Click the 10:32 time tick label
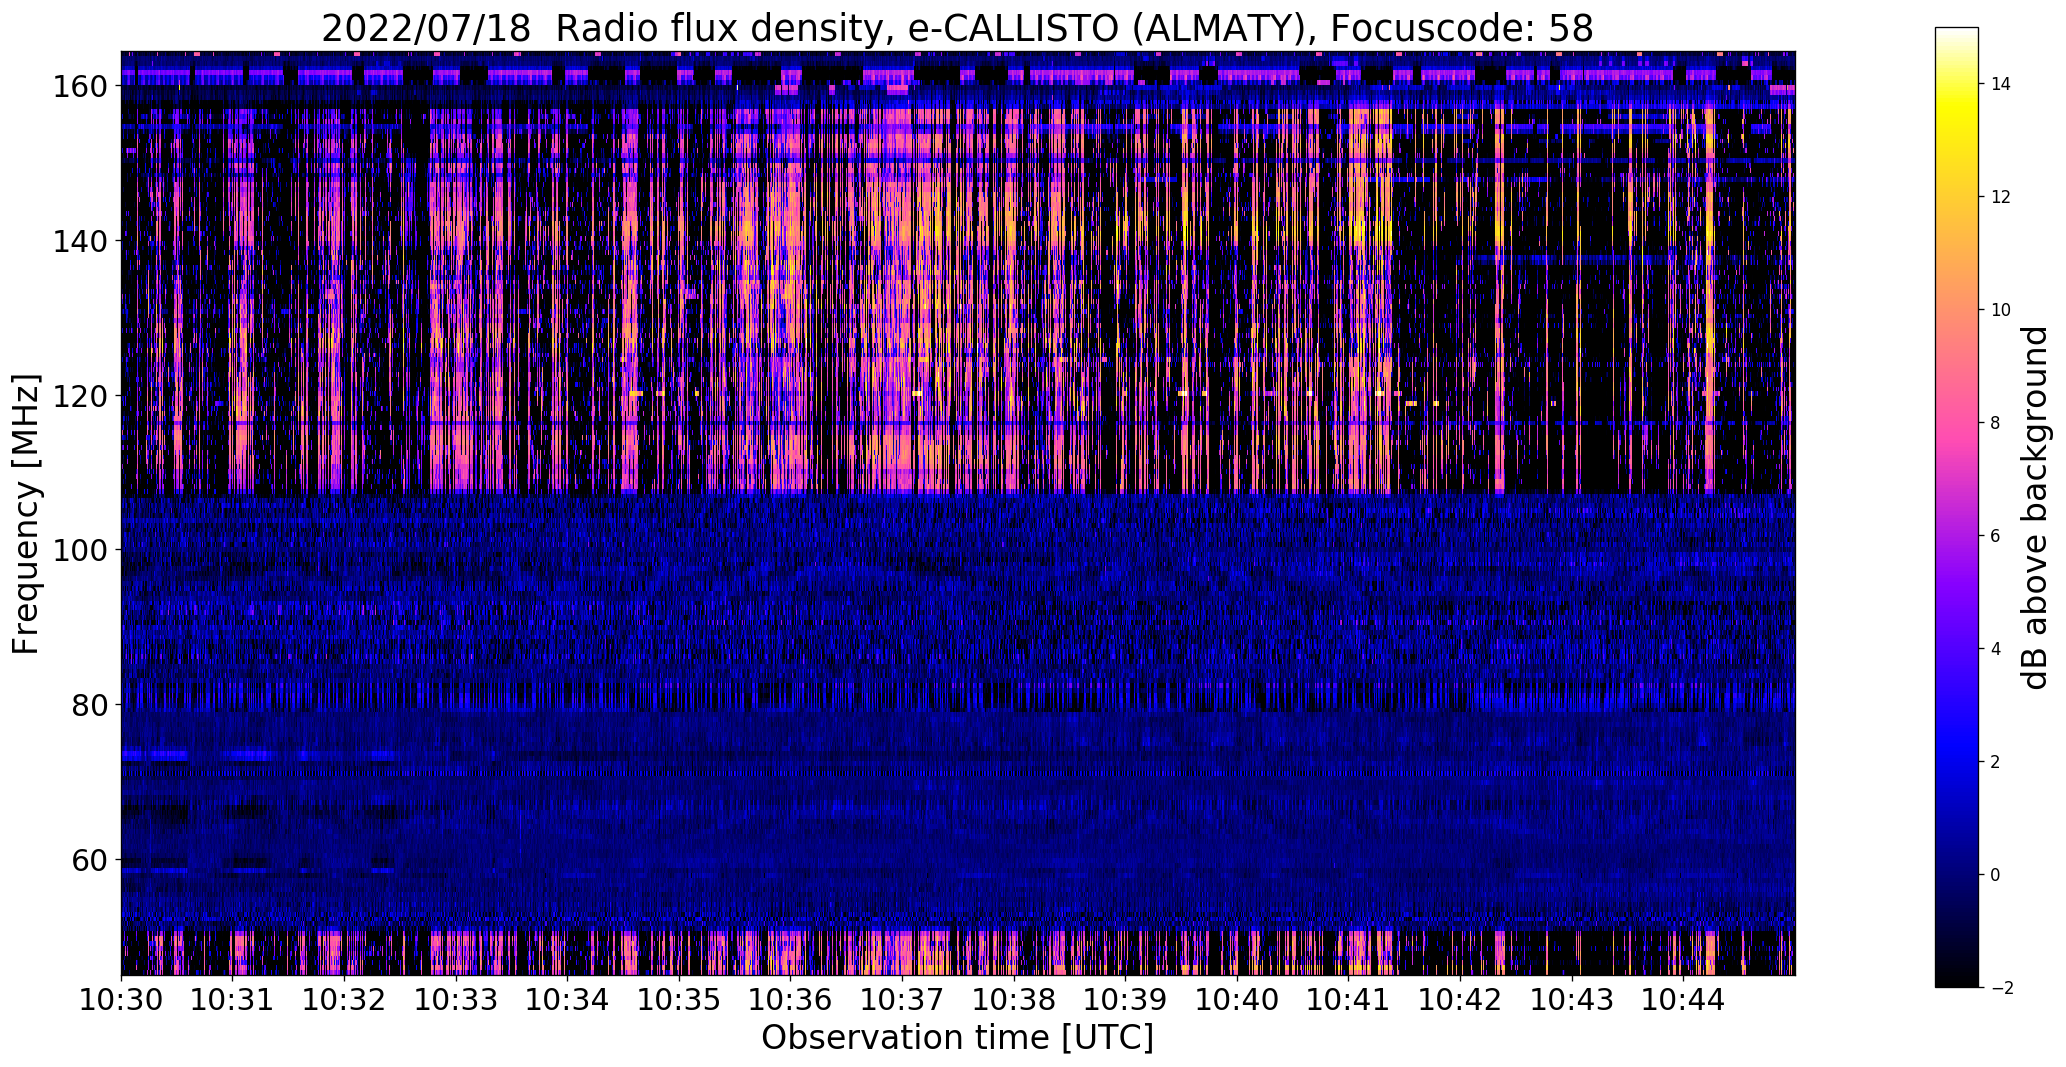This screenshot has width=2066, height=1067. point(345,999)
